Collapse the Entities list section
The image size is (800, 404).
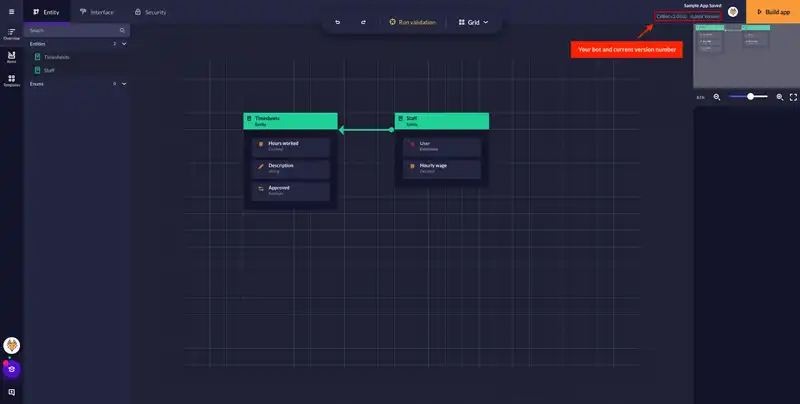[x=123, y=44]
